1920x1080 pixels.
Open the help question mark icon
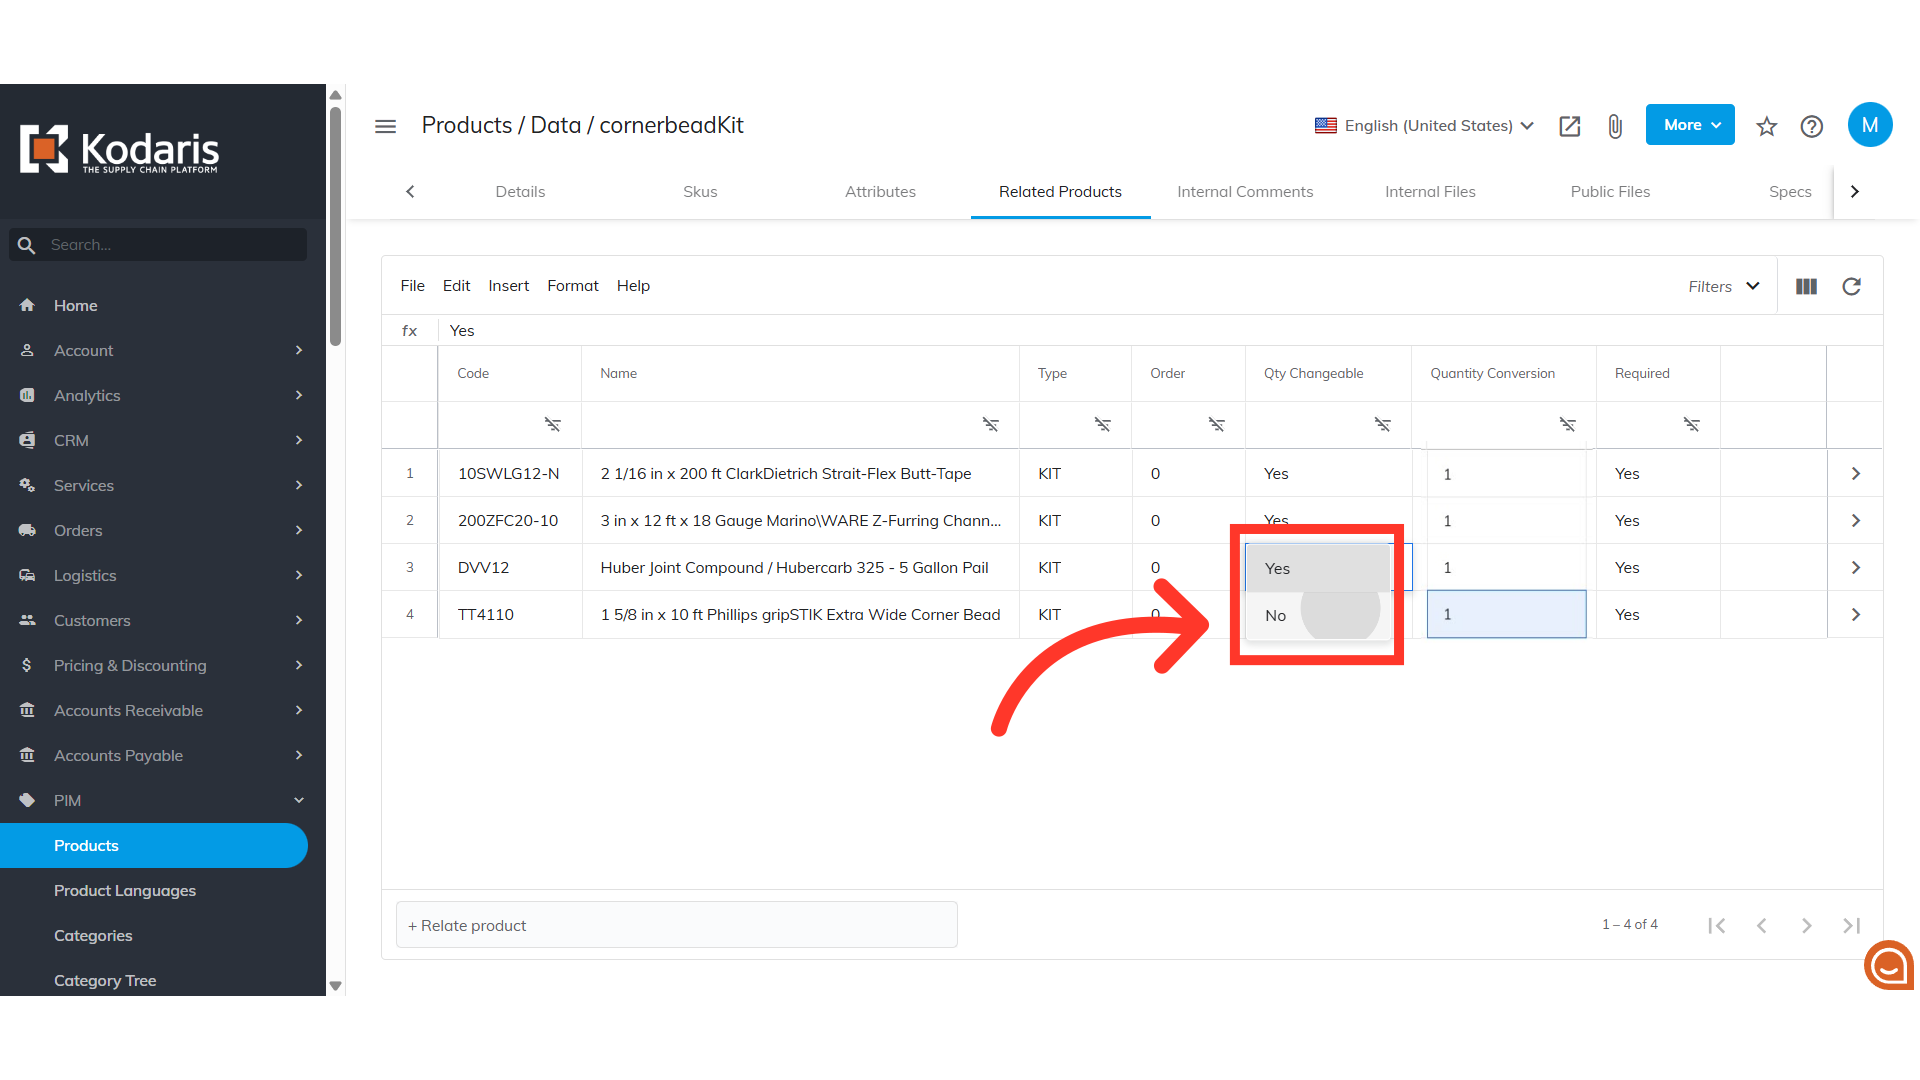tap(1811, 126)
